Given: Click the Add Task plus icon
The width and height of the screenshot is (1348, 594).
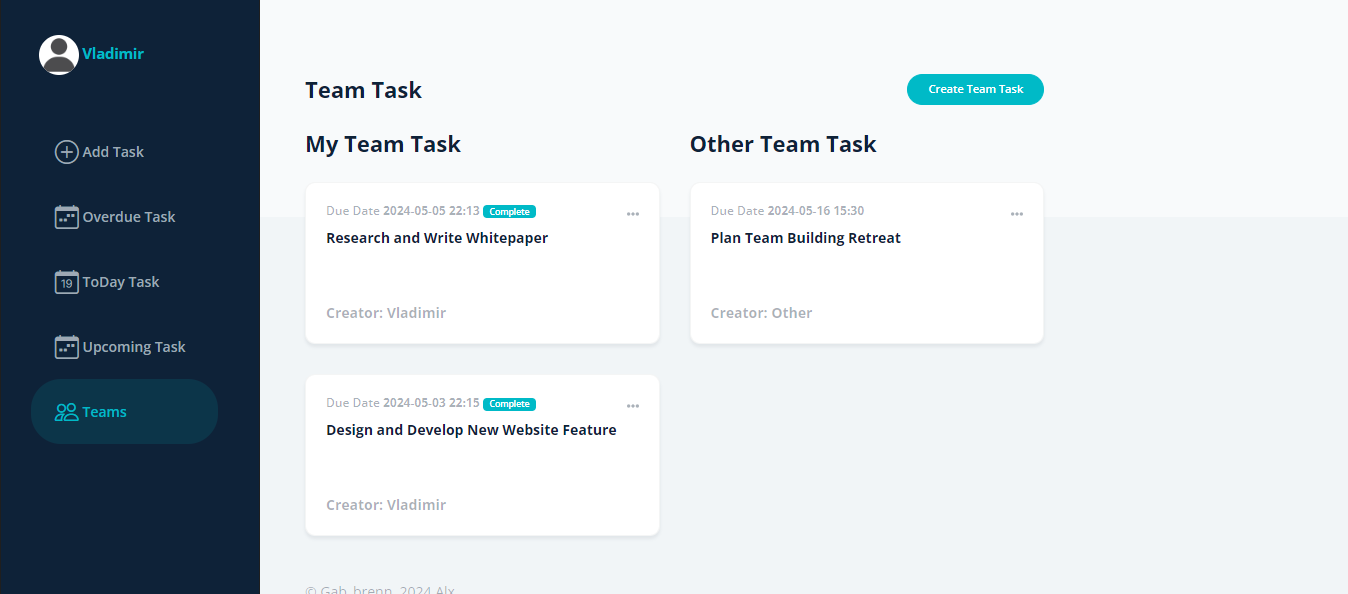Looking at the screenshot, I should click(66, 152).
